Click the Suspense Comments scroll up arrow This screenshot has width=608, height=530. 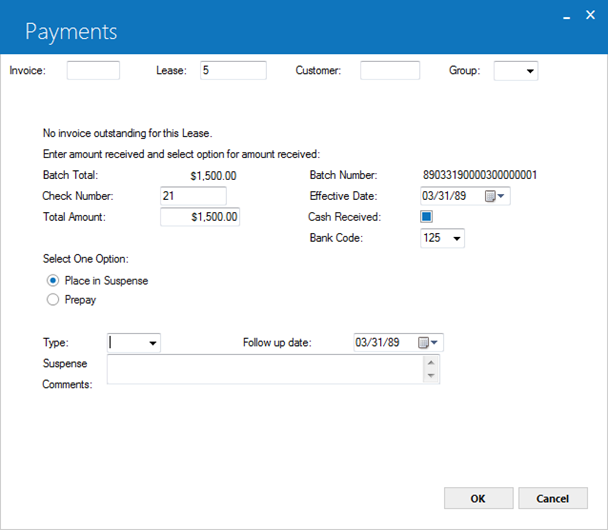[431, 363]
